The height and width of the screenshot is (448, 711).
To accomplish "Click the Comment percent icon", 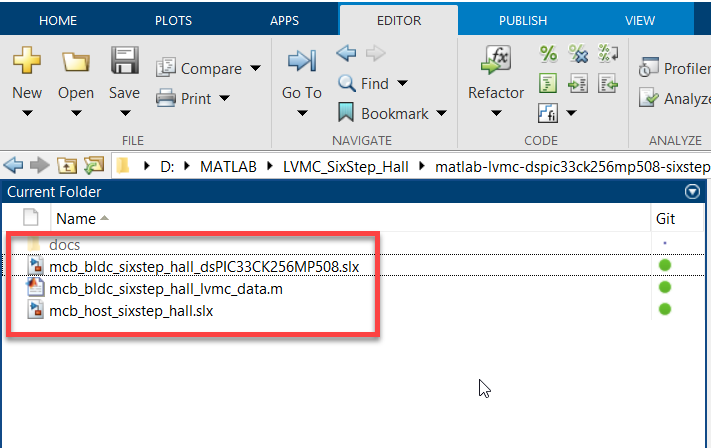I will point(548,54).
